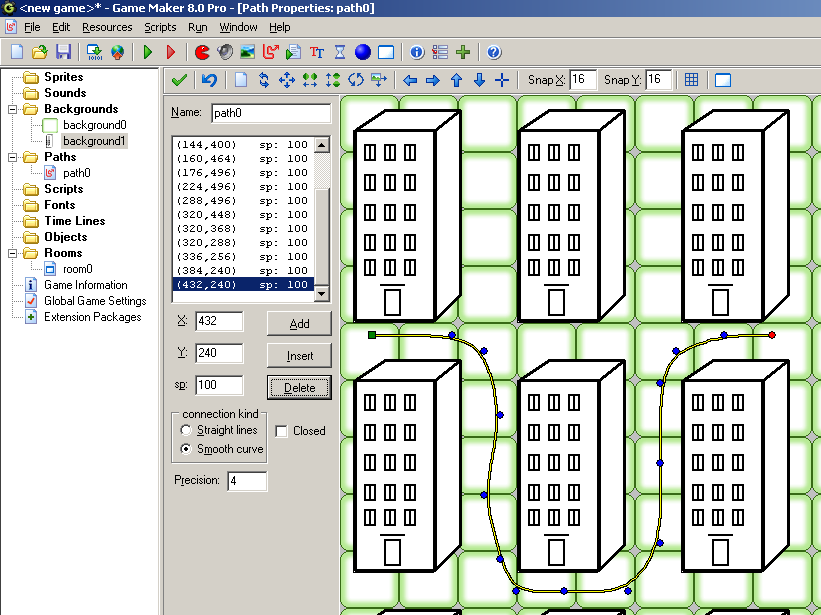Viewport: 821px width, 615px height.
Task: Collapse the Backgrounds folder in resource tree
Action: 13,109
